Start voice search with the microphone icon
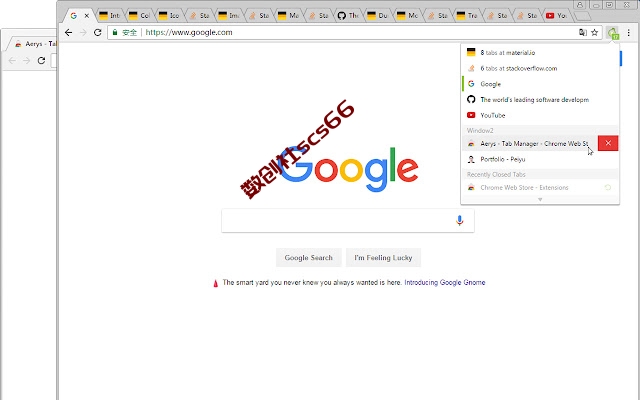 [x=460, y=220]
